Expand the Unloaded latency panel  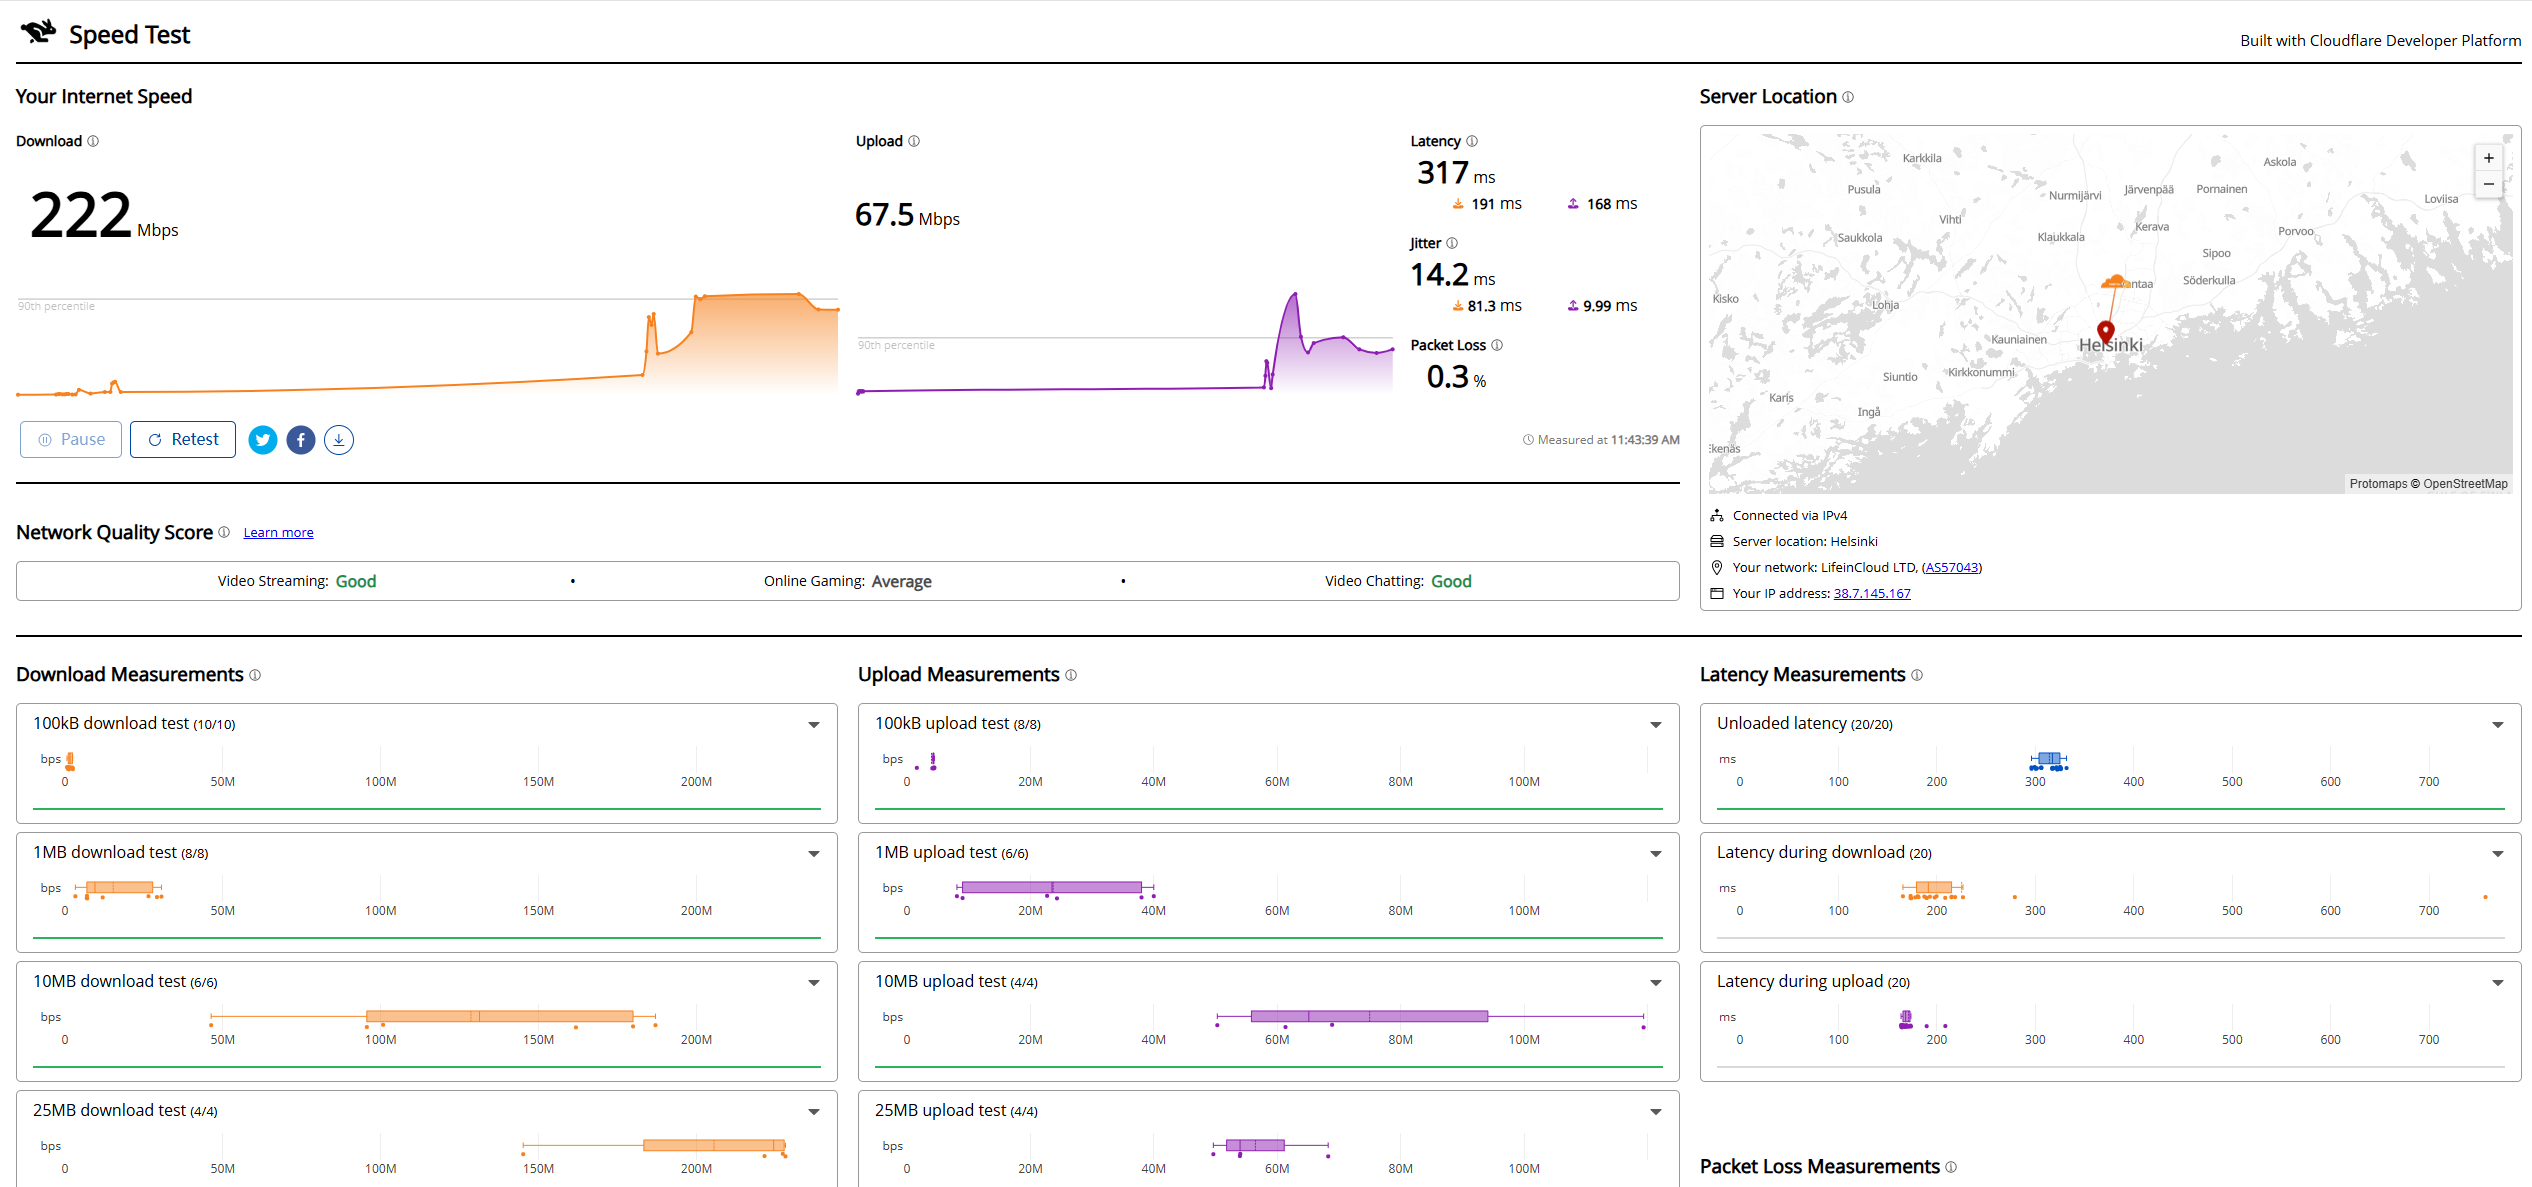pyautogui.click(x=2498, y=725)
